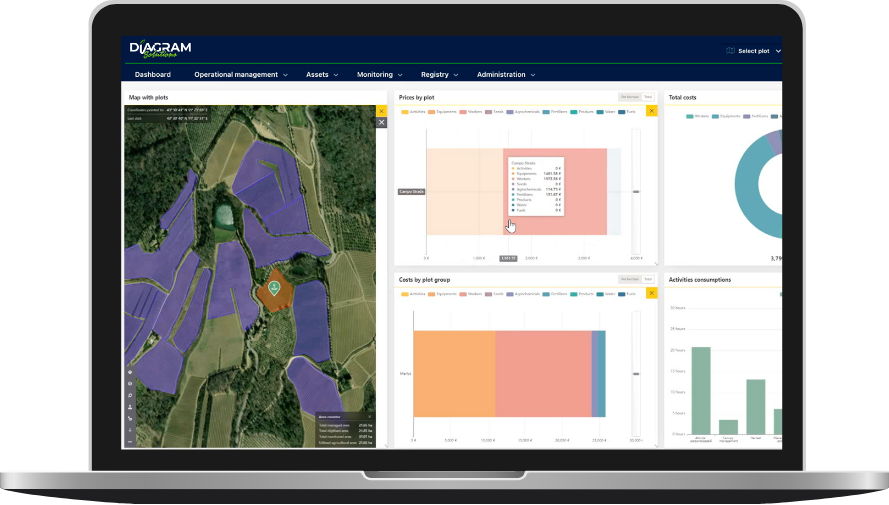Toggle Equipments legend in Prices by plot
This screenshot has height=505, width=889.
[x=442, y=112]
